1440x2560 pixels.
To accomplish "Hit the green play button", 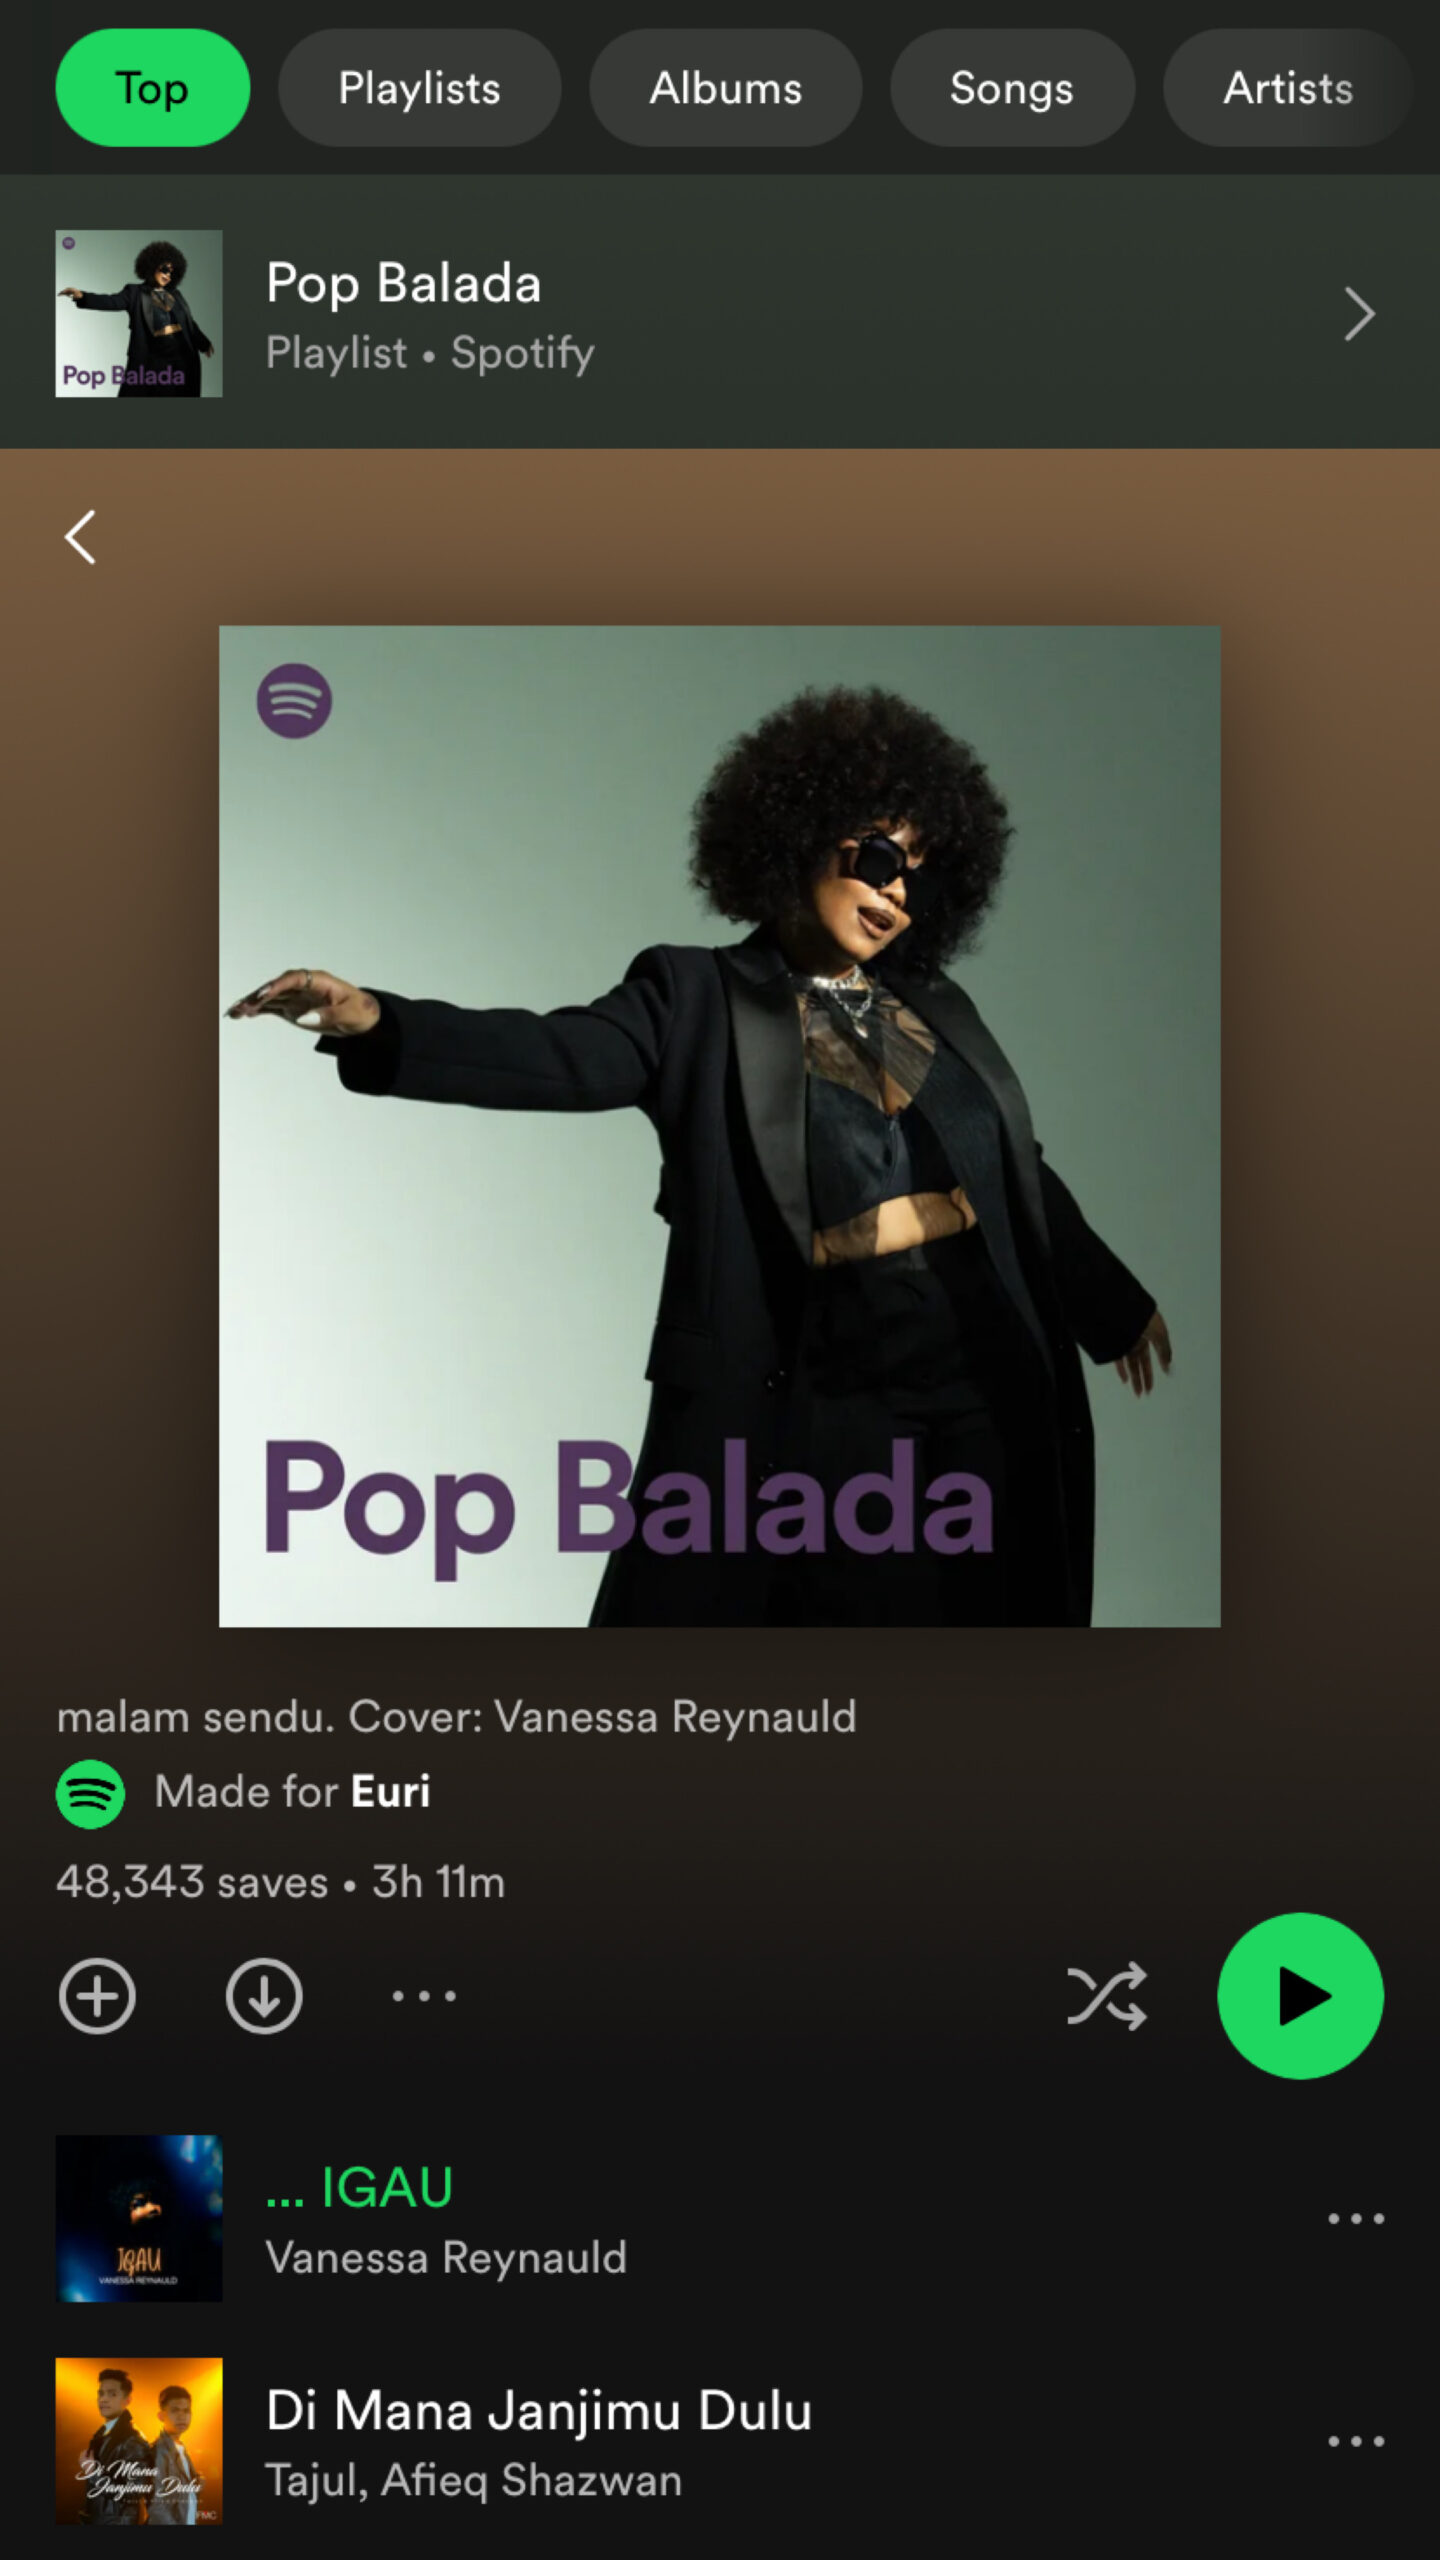I will click(1300, 1996).
